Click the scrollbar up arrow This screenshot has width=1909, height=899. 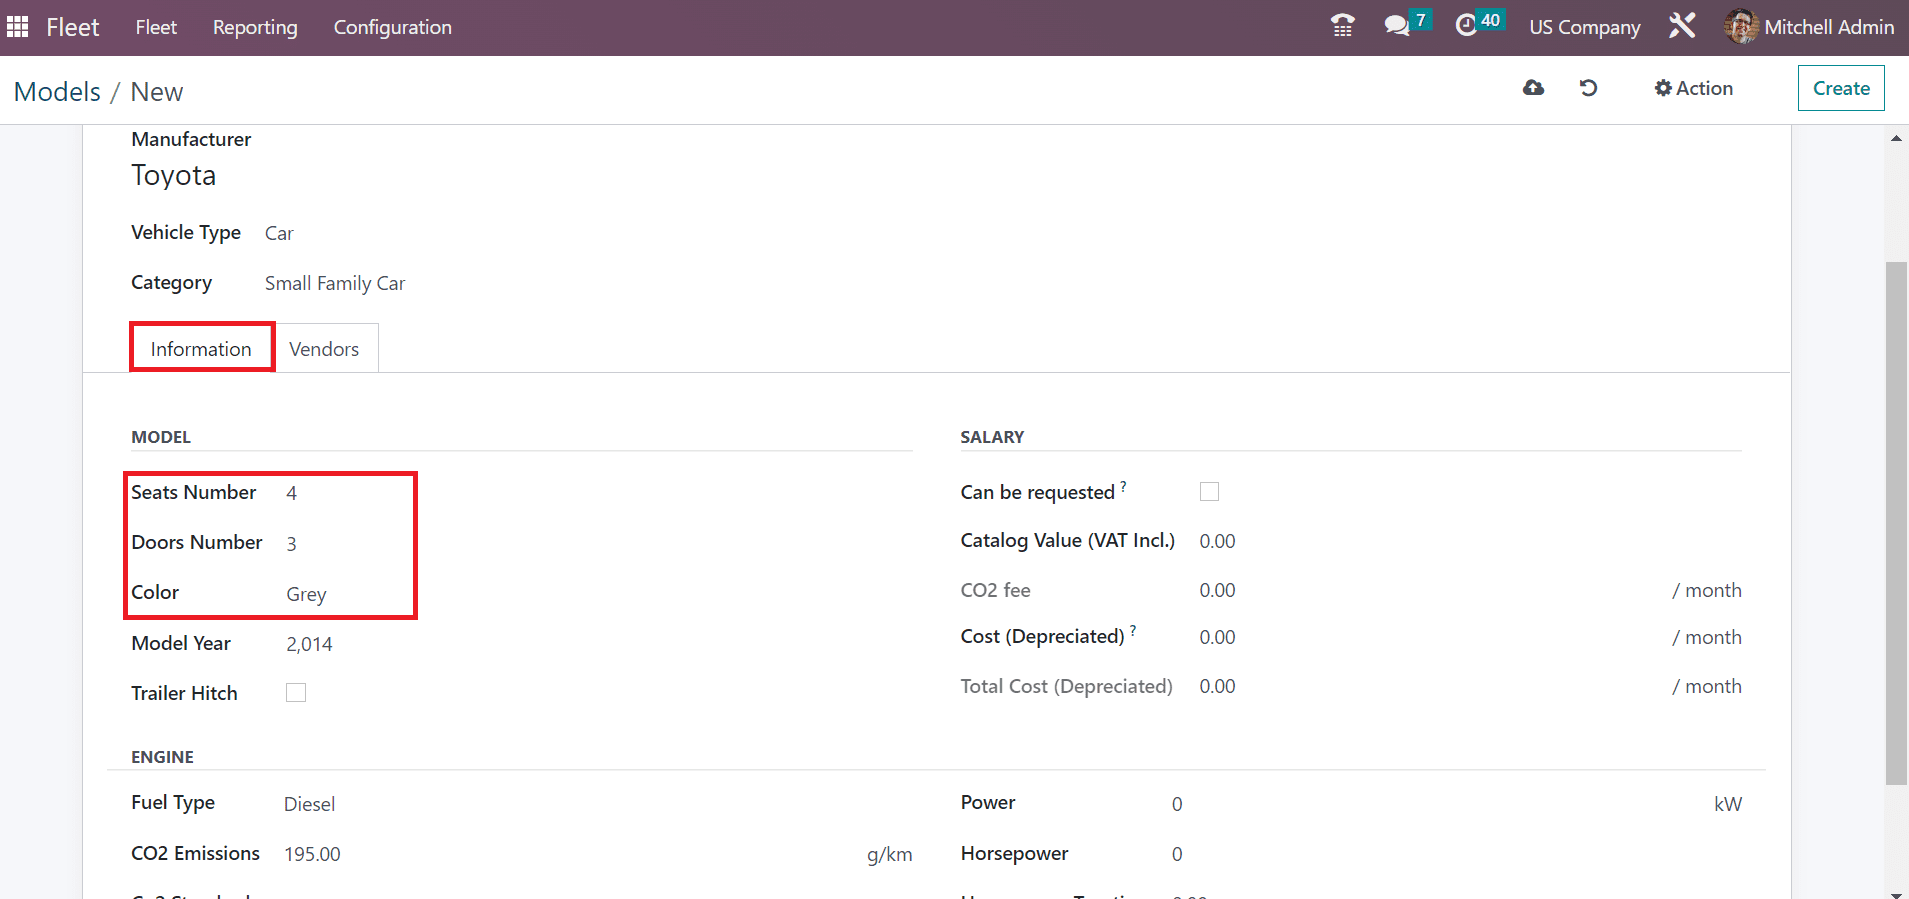pos(1896,138)
